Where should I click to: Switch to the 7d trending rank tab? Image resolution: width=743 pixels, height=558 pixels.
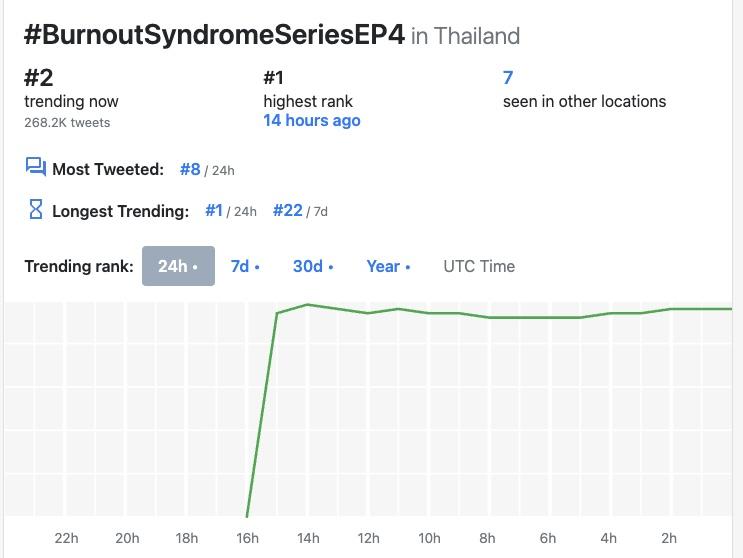click(245, 266)
